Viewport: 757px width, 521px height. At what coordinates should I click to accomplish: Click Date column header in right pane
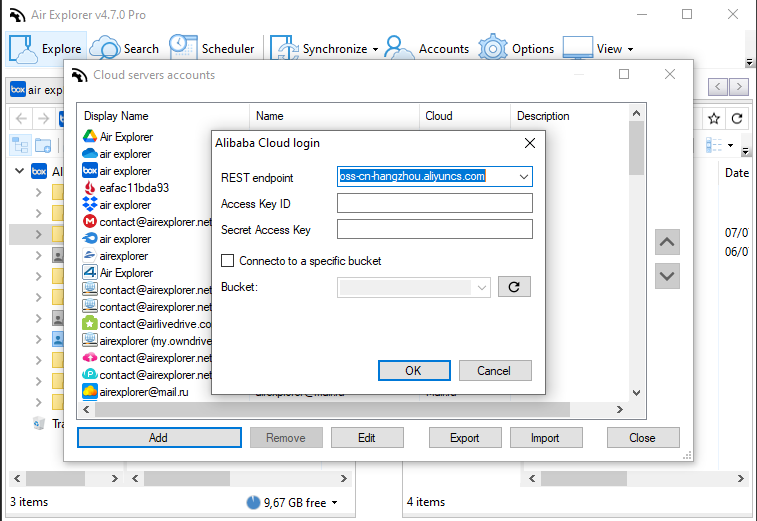737,173
